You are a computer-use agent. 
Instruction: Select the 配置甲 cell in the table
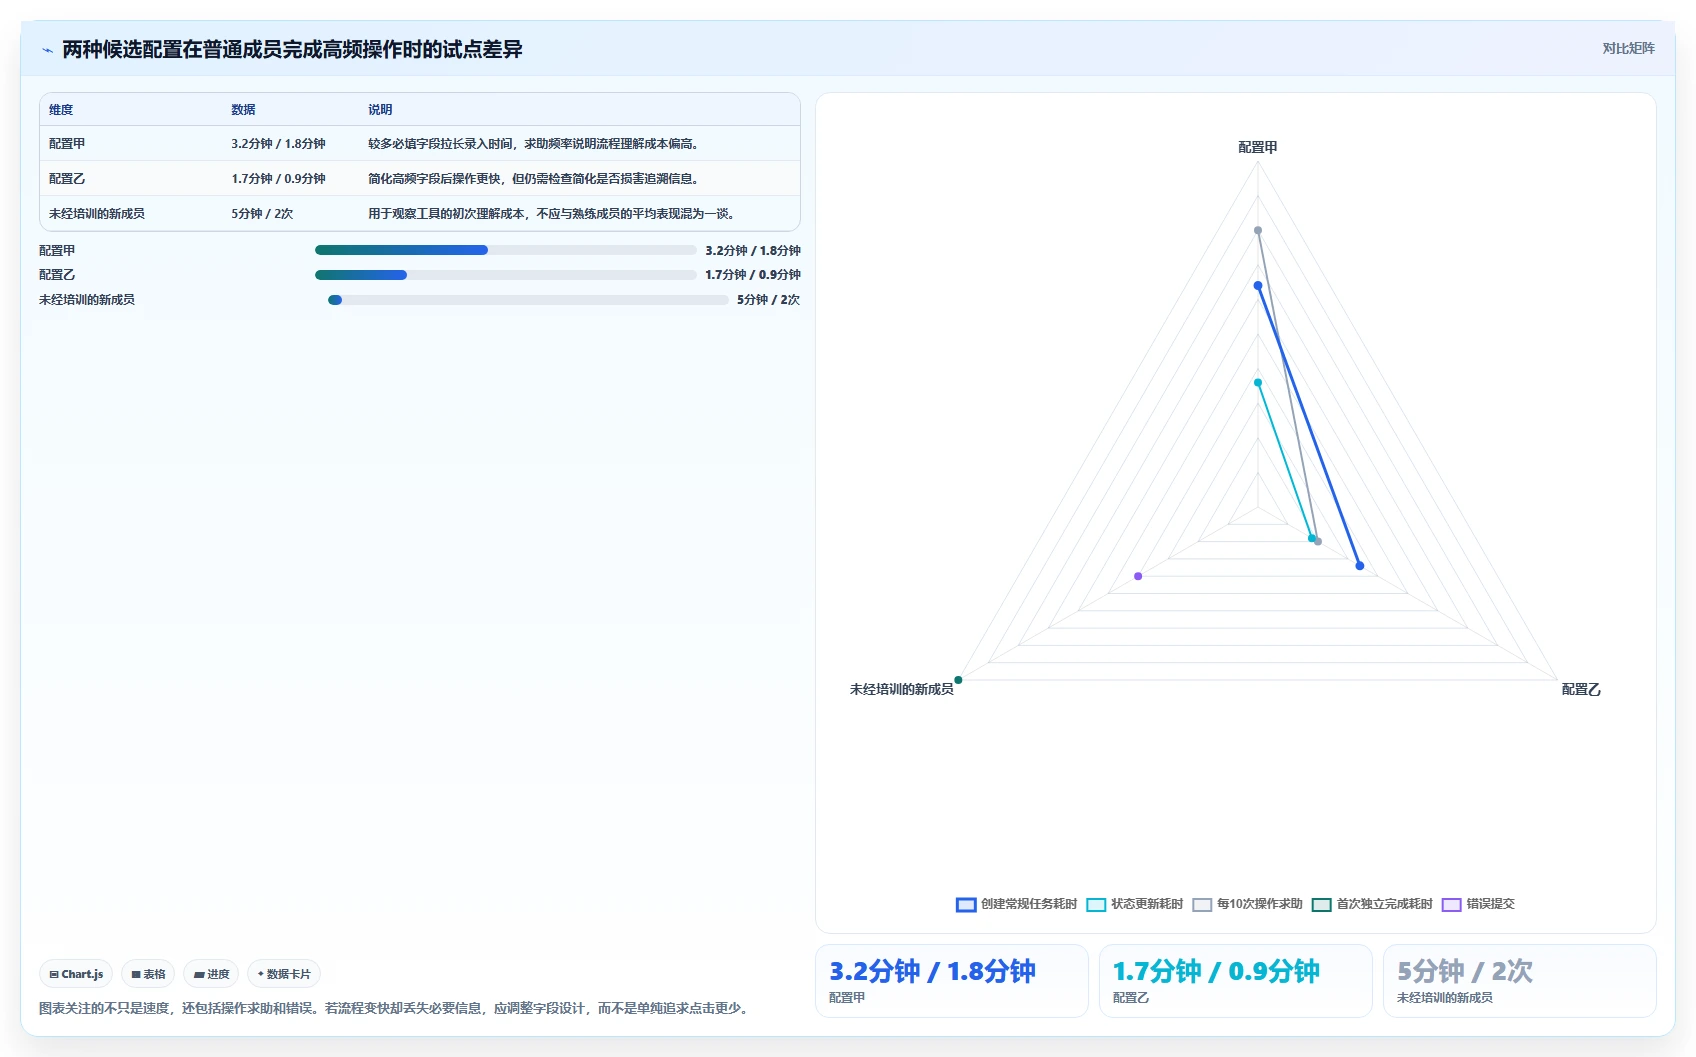coord(67,144)
